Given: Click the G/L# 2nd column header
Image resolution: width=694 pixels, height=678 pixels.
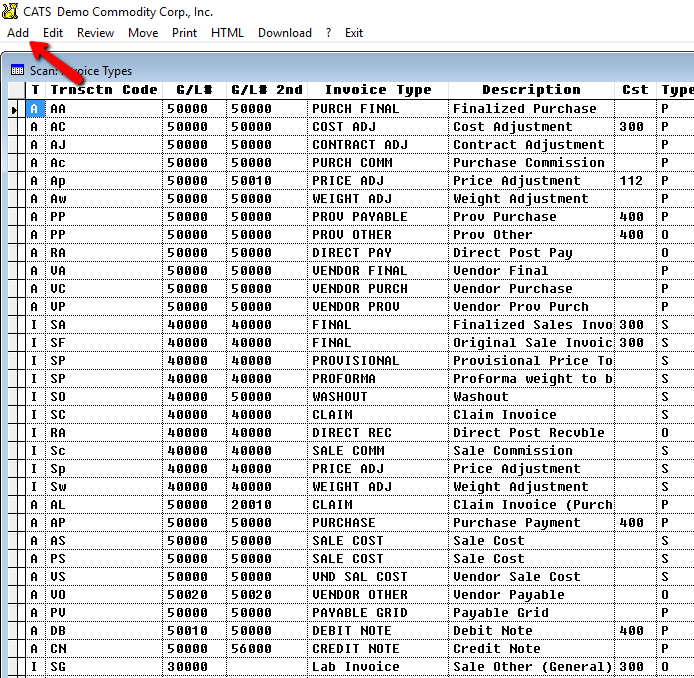Looking at the screenshot, I should pos(267,90).
